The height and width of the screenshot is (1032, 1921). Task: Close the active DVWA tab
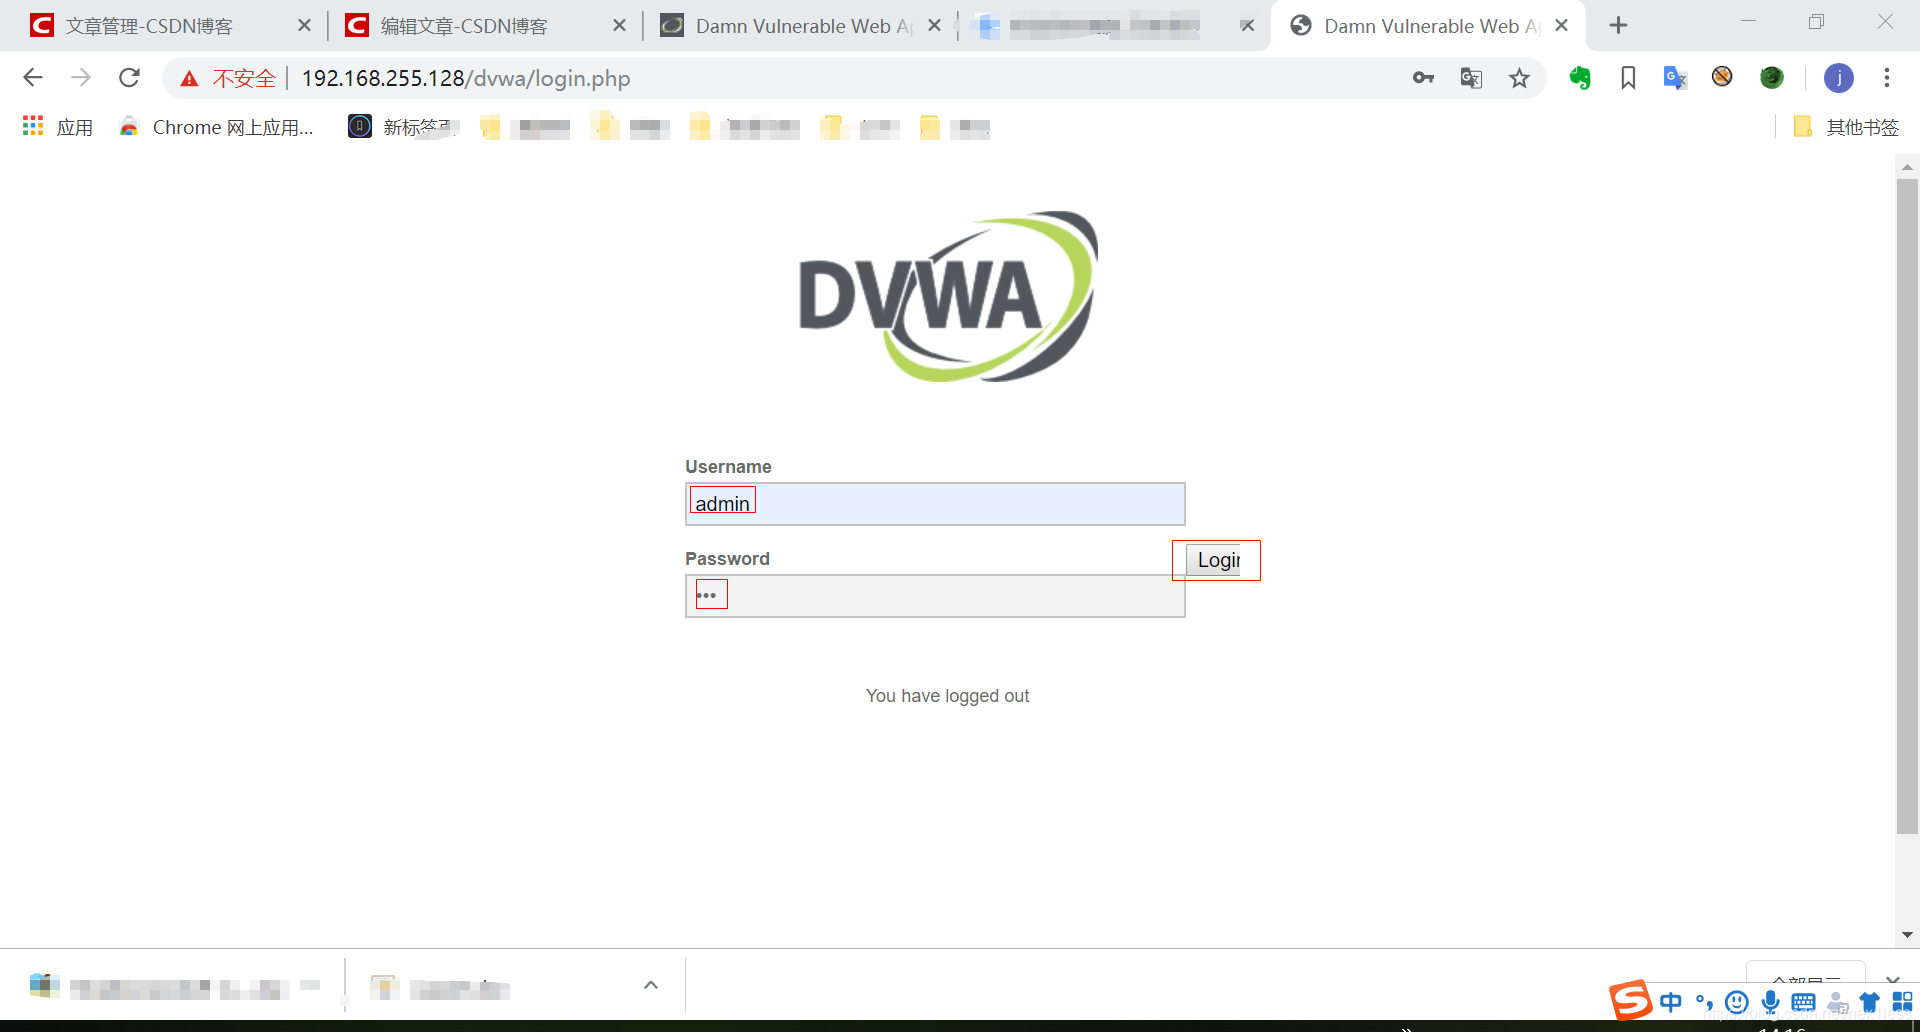point(1561,26)
